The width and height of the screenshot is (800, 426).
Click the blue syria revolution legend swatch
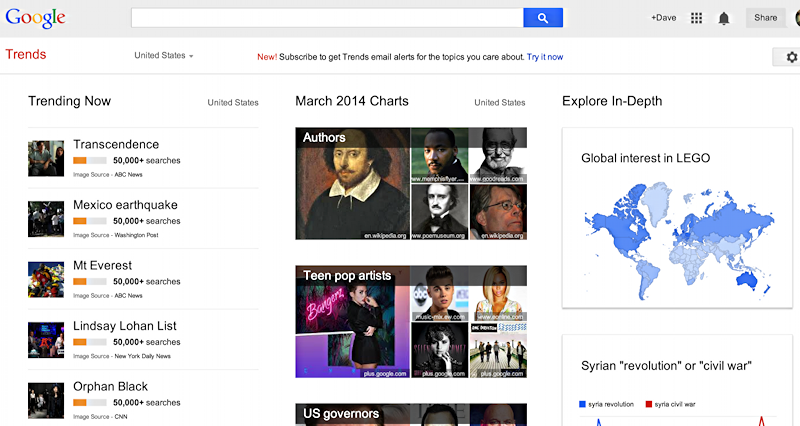pyautogui.click(x=582, y=404)
